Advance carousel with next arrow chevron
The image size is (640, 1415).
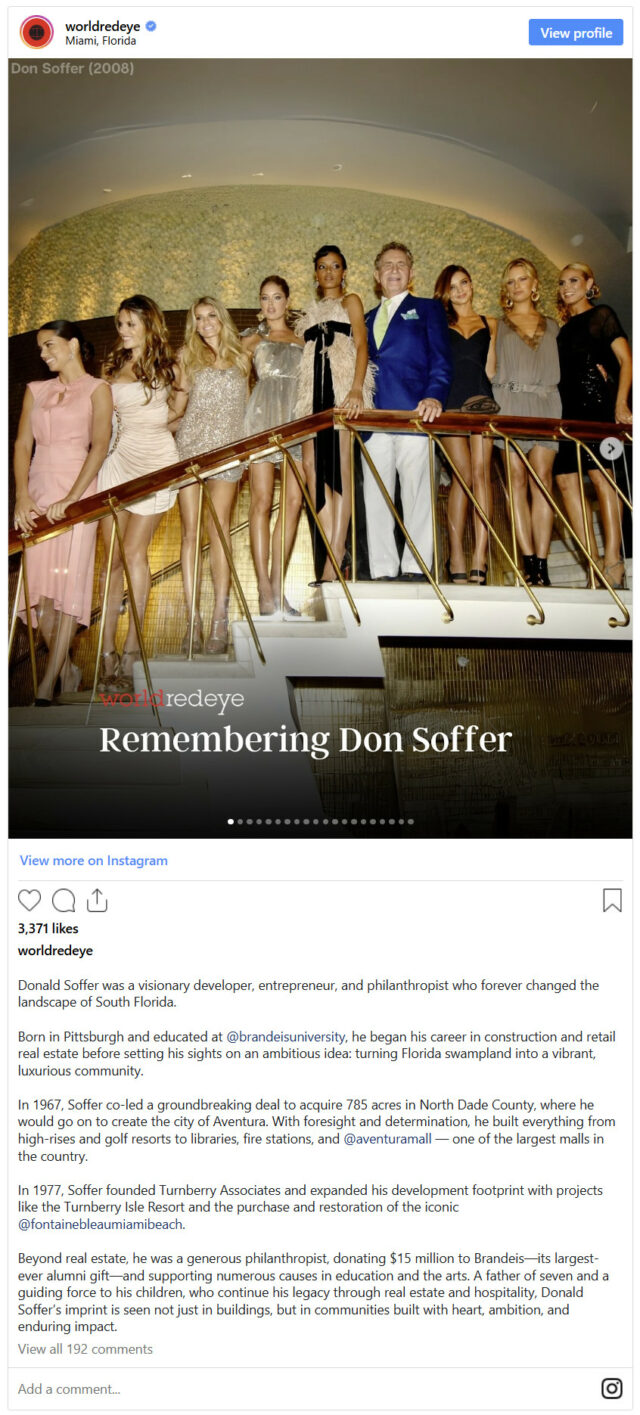click(610, 449)
